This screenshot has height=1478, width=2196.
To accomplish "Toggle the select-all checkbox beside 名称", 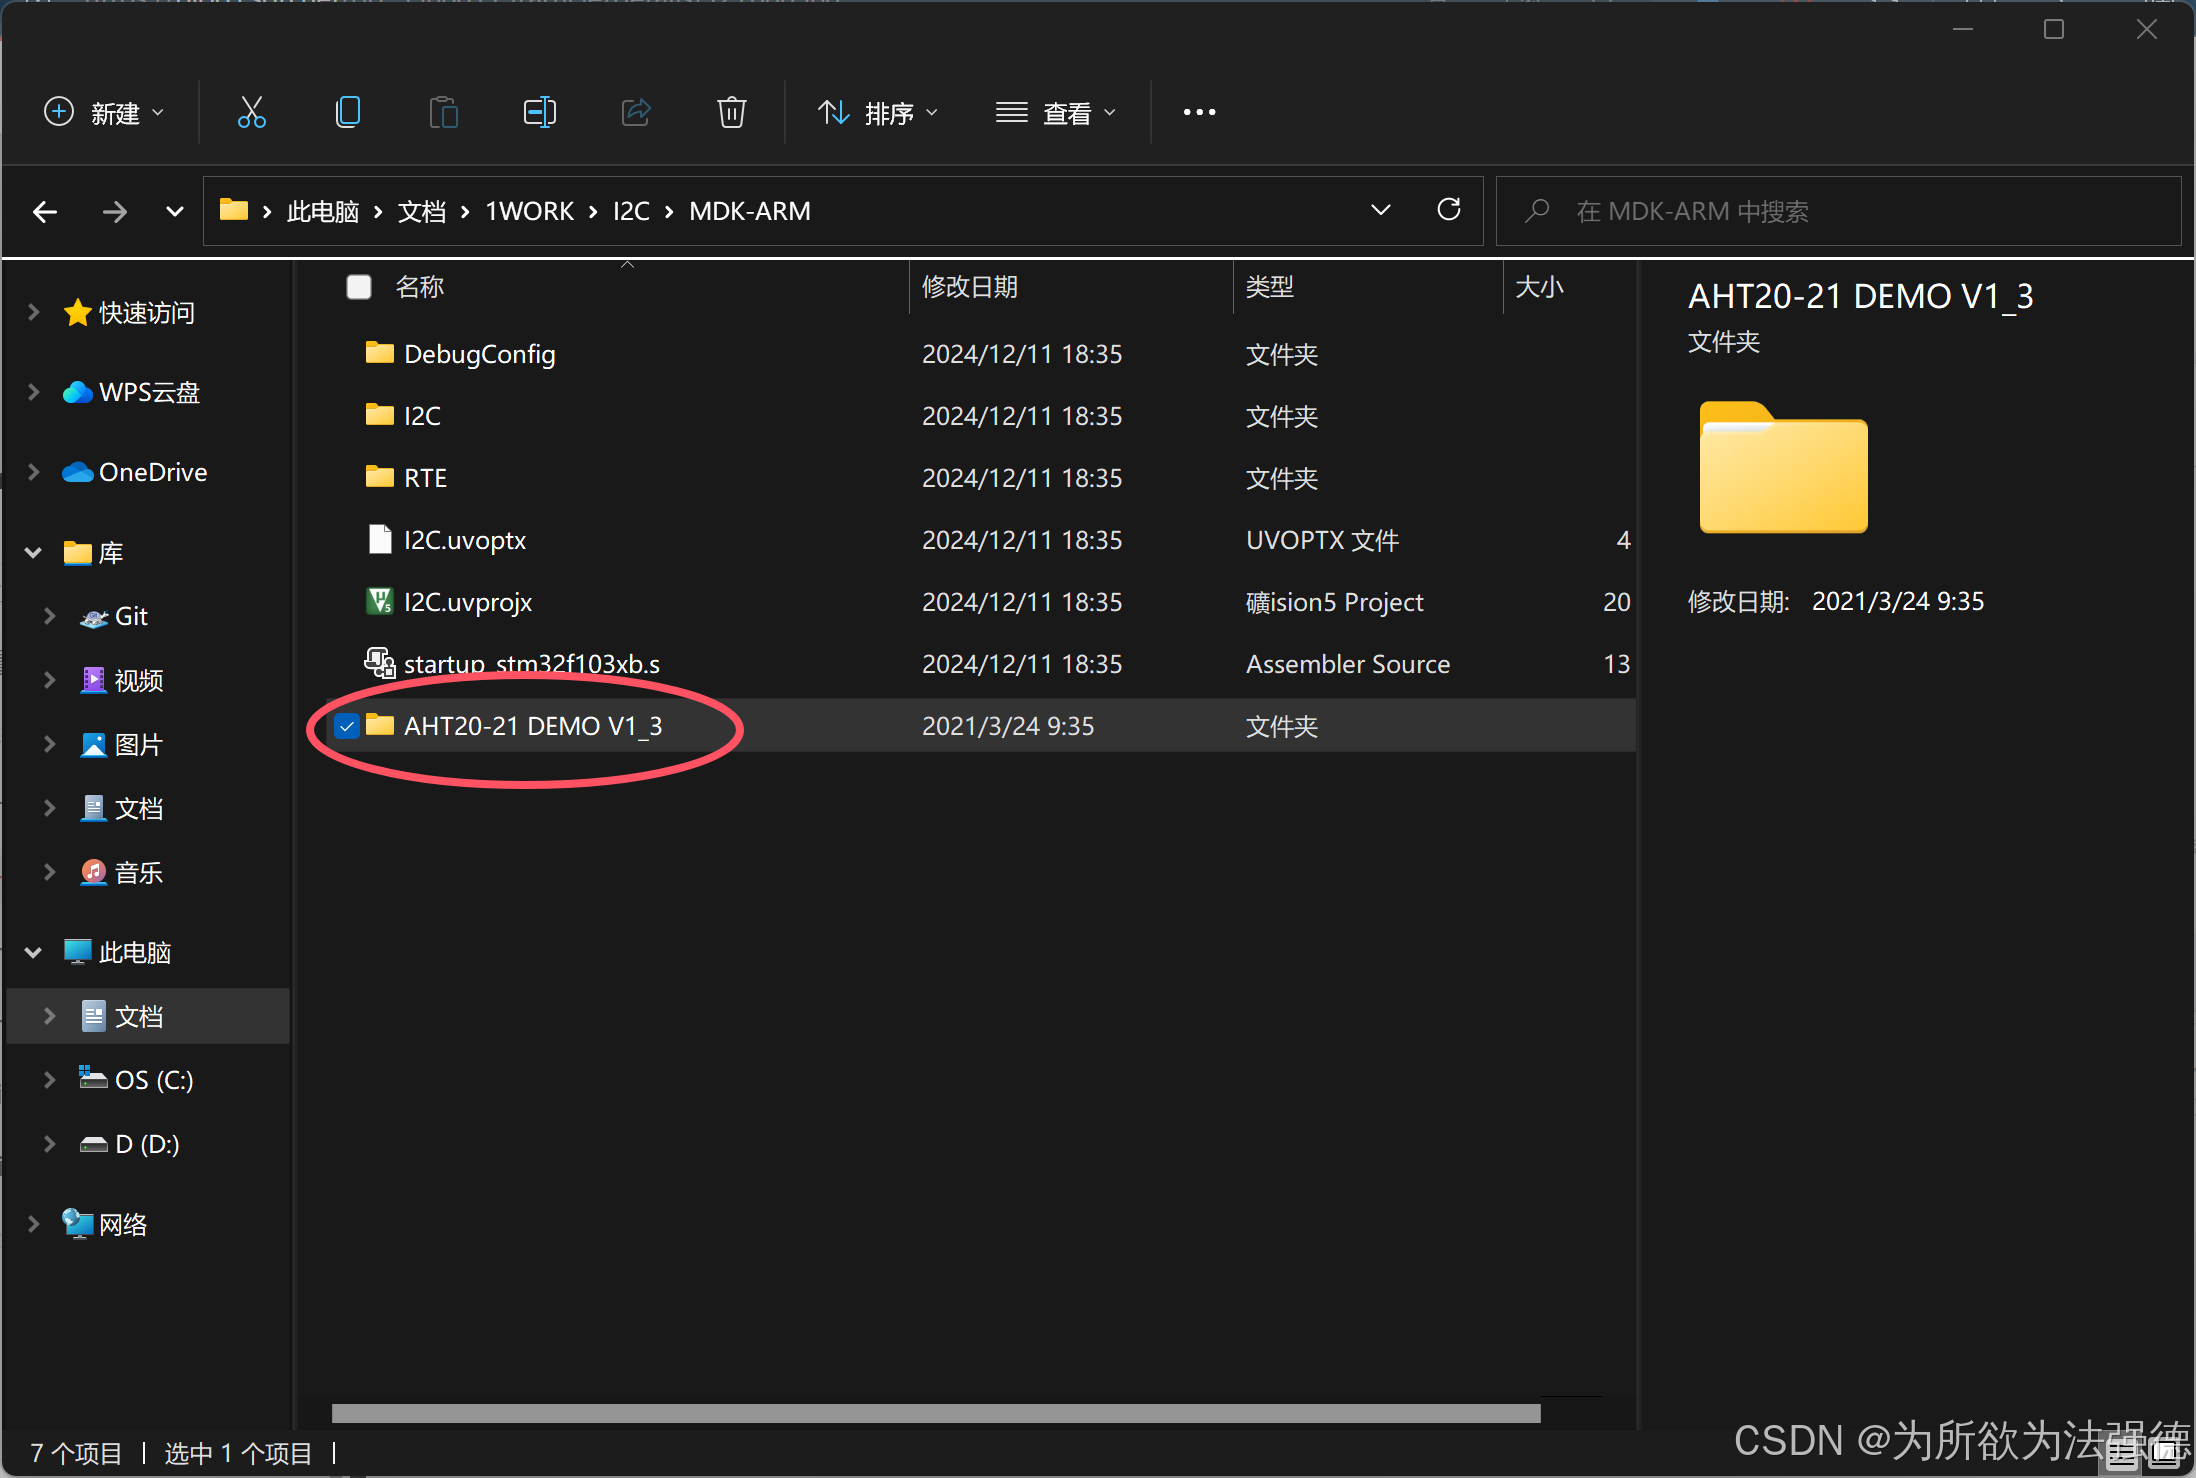I will click(358, 287).
